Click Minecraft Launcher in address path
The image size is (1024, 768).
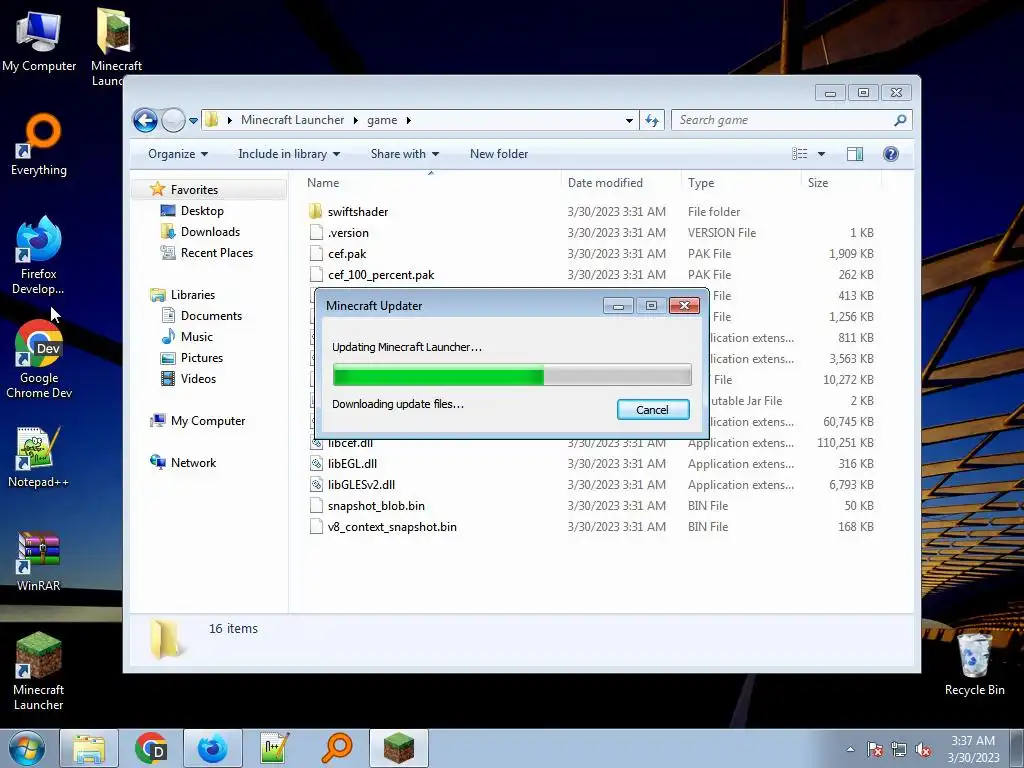292,120
